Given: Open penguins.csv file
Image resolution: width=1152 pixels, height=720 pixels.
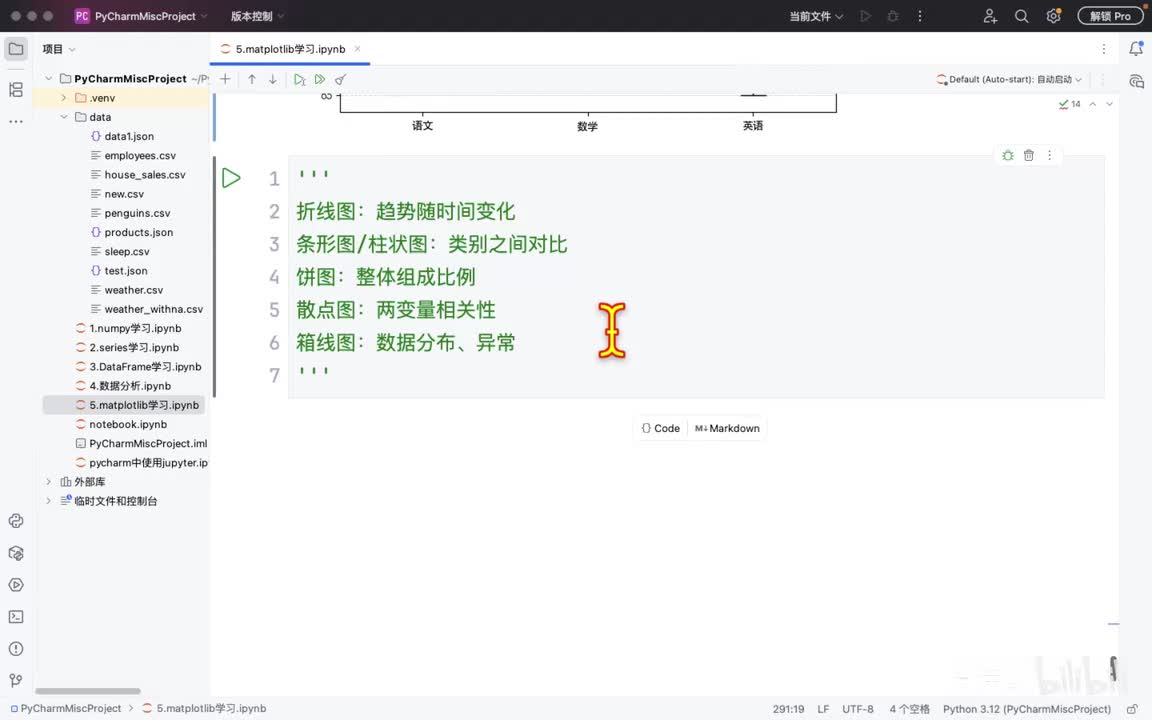Looking at the screenshot, I should (x=137, y=213).
